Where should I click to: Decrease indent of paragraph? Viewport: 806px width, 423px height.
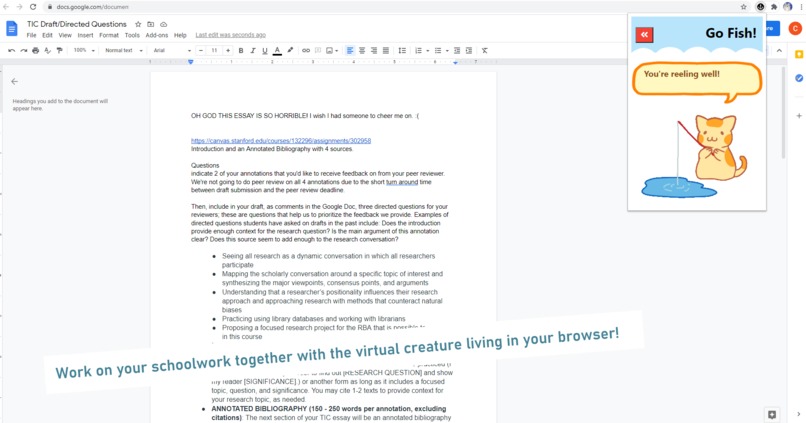pyautogui.click(x=456, y=50)
